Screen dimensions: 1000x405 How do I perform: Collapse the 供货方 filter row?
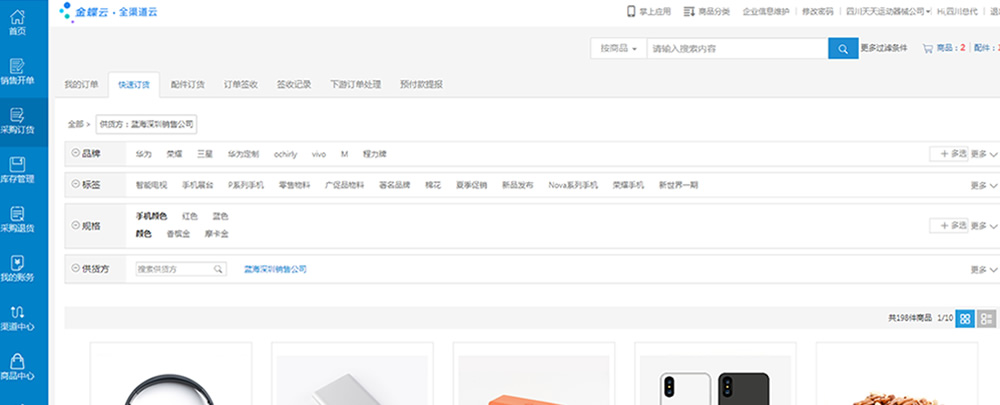[x=76, y=269]
